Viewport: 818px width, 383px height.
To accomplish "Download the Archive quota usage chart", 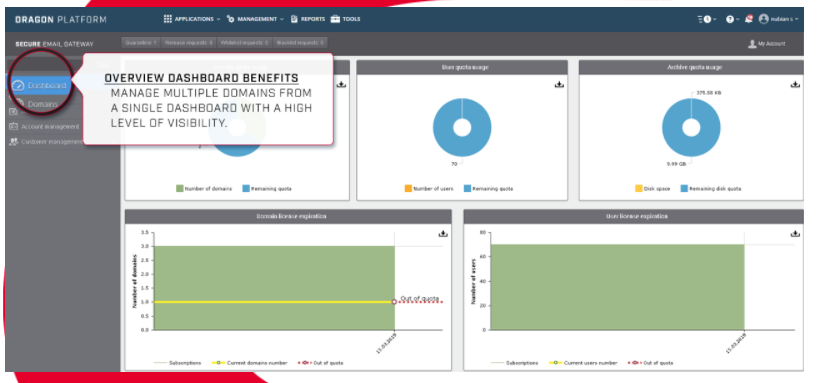I will pyautogui.click(x=795, y=84).
